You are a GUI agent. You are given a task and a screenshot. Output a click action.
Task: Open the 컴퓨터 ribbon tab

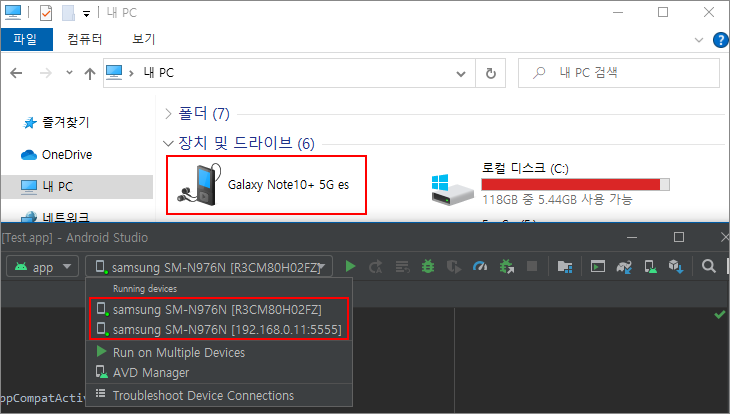click(85, 39)
